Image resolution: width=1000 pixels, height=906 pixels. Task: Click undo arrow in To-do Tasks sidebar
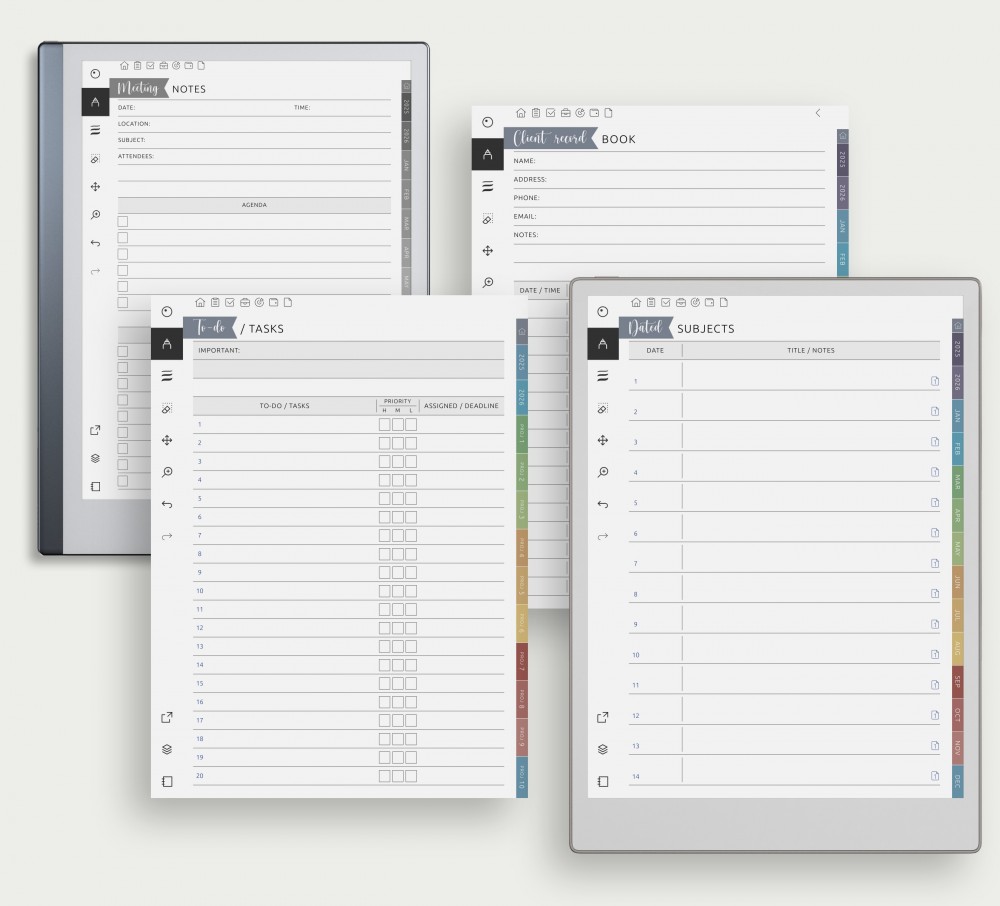167,504
